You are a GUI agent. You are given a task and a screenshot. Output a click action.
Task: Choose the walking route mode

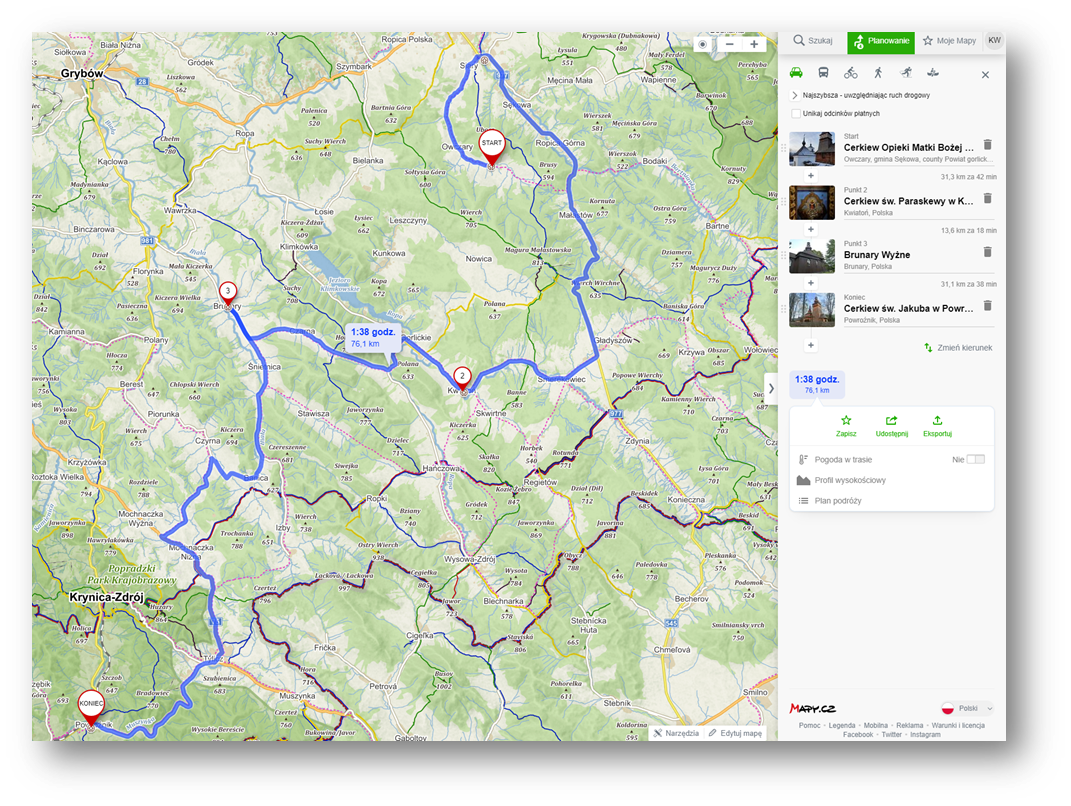[x=878, y=72]
